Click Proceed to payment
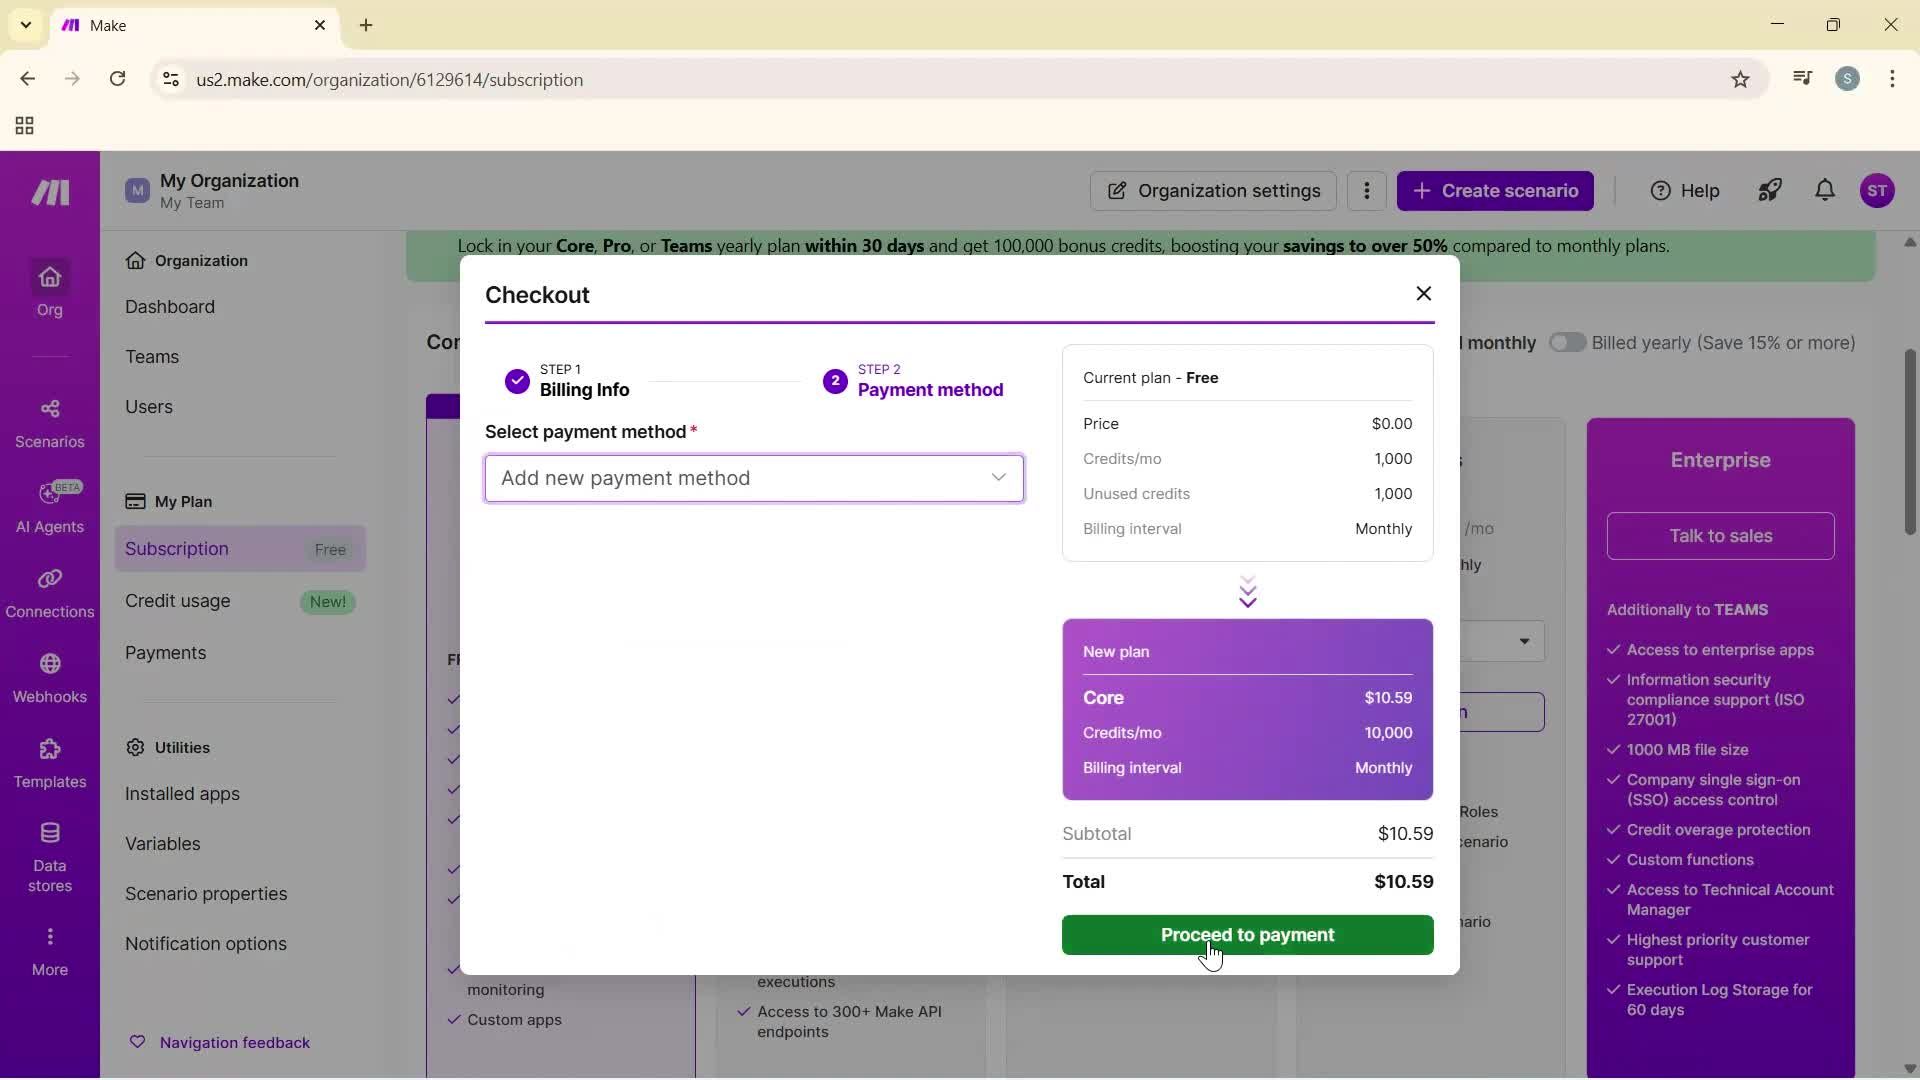Screen dimensions: 1920x1080 (x=1247, y=935)
